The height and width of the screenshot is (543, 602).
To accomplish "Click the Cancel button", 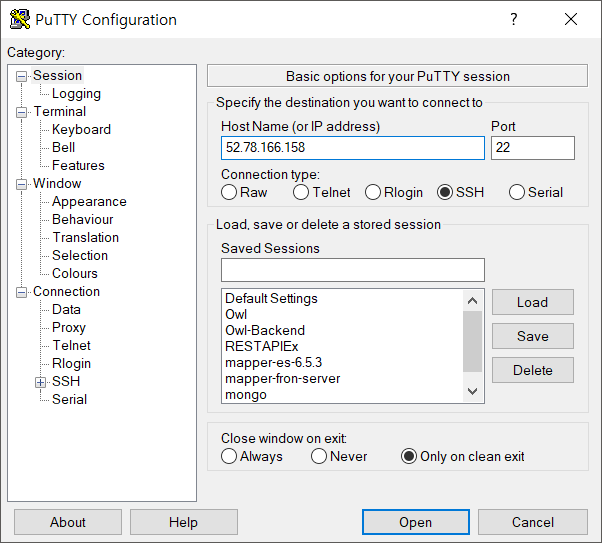I will click(x=533, y=522).
